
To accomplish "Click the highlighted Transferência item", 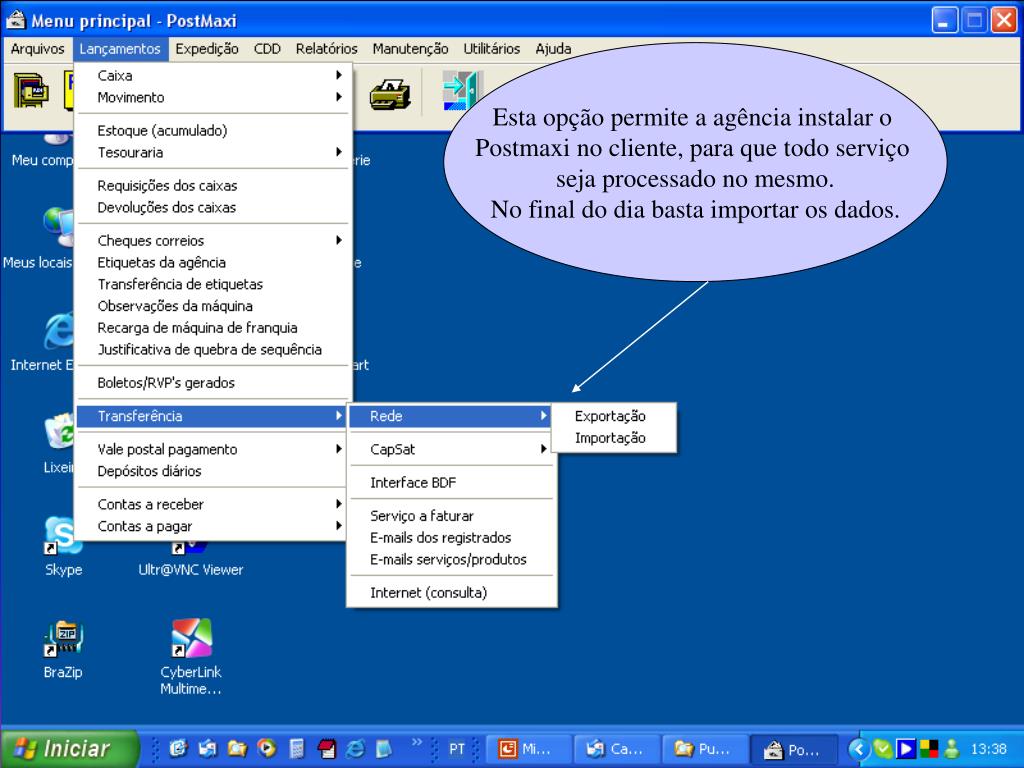I will [212, 416].
